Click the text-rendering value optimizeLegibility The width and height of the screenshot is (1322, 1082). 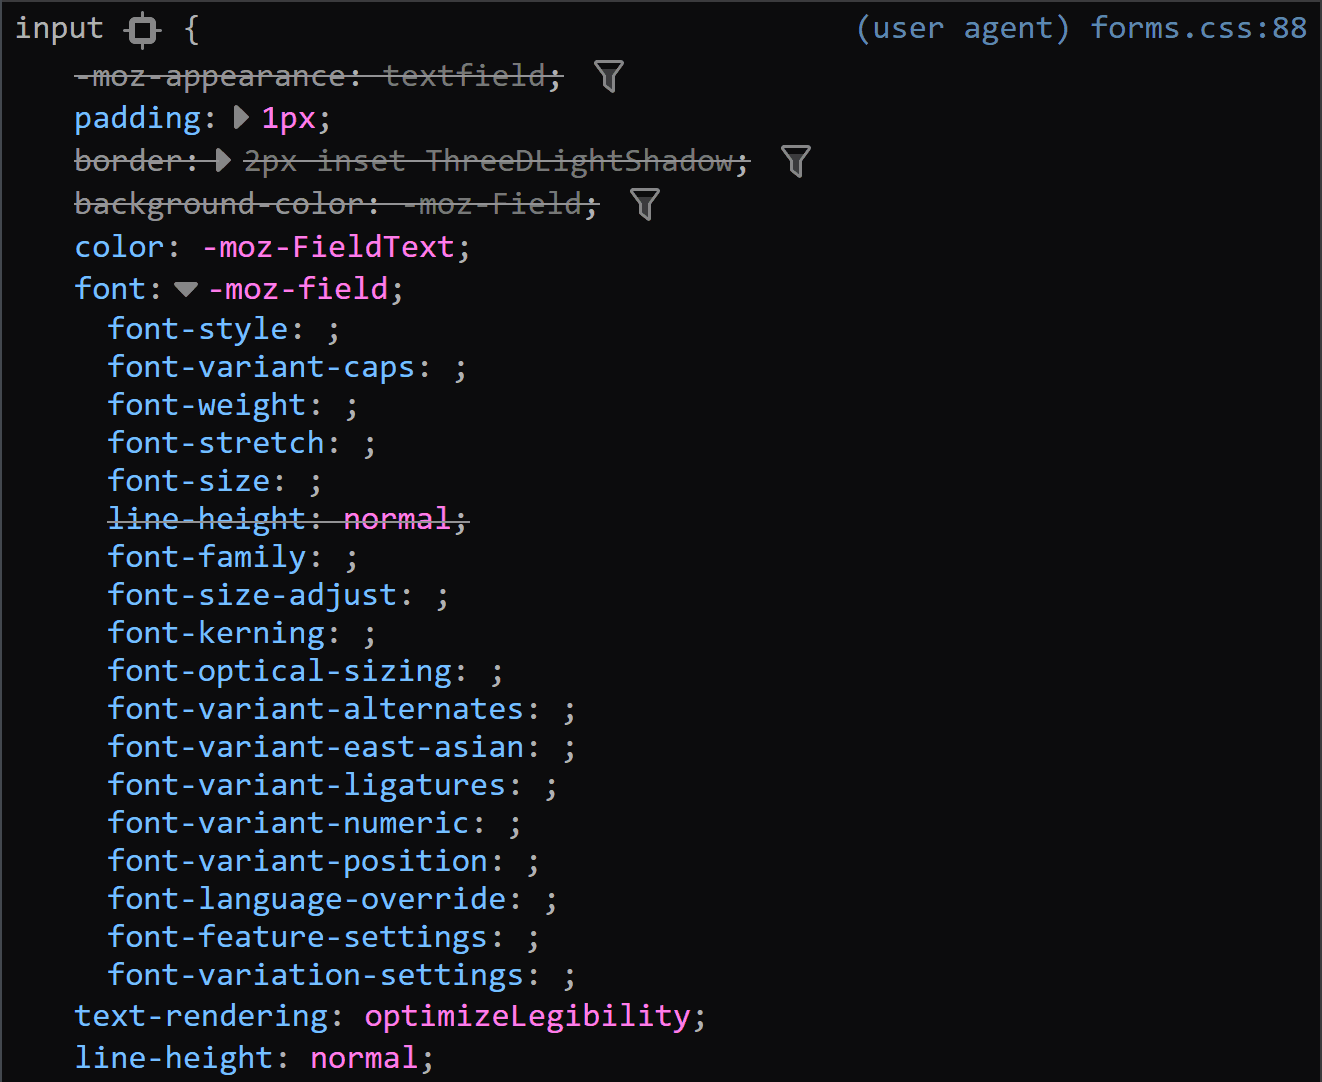click(x=531, y=1015)
